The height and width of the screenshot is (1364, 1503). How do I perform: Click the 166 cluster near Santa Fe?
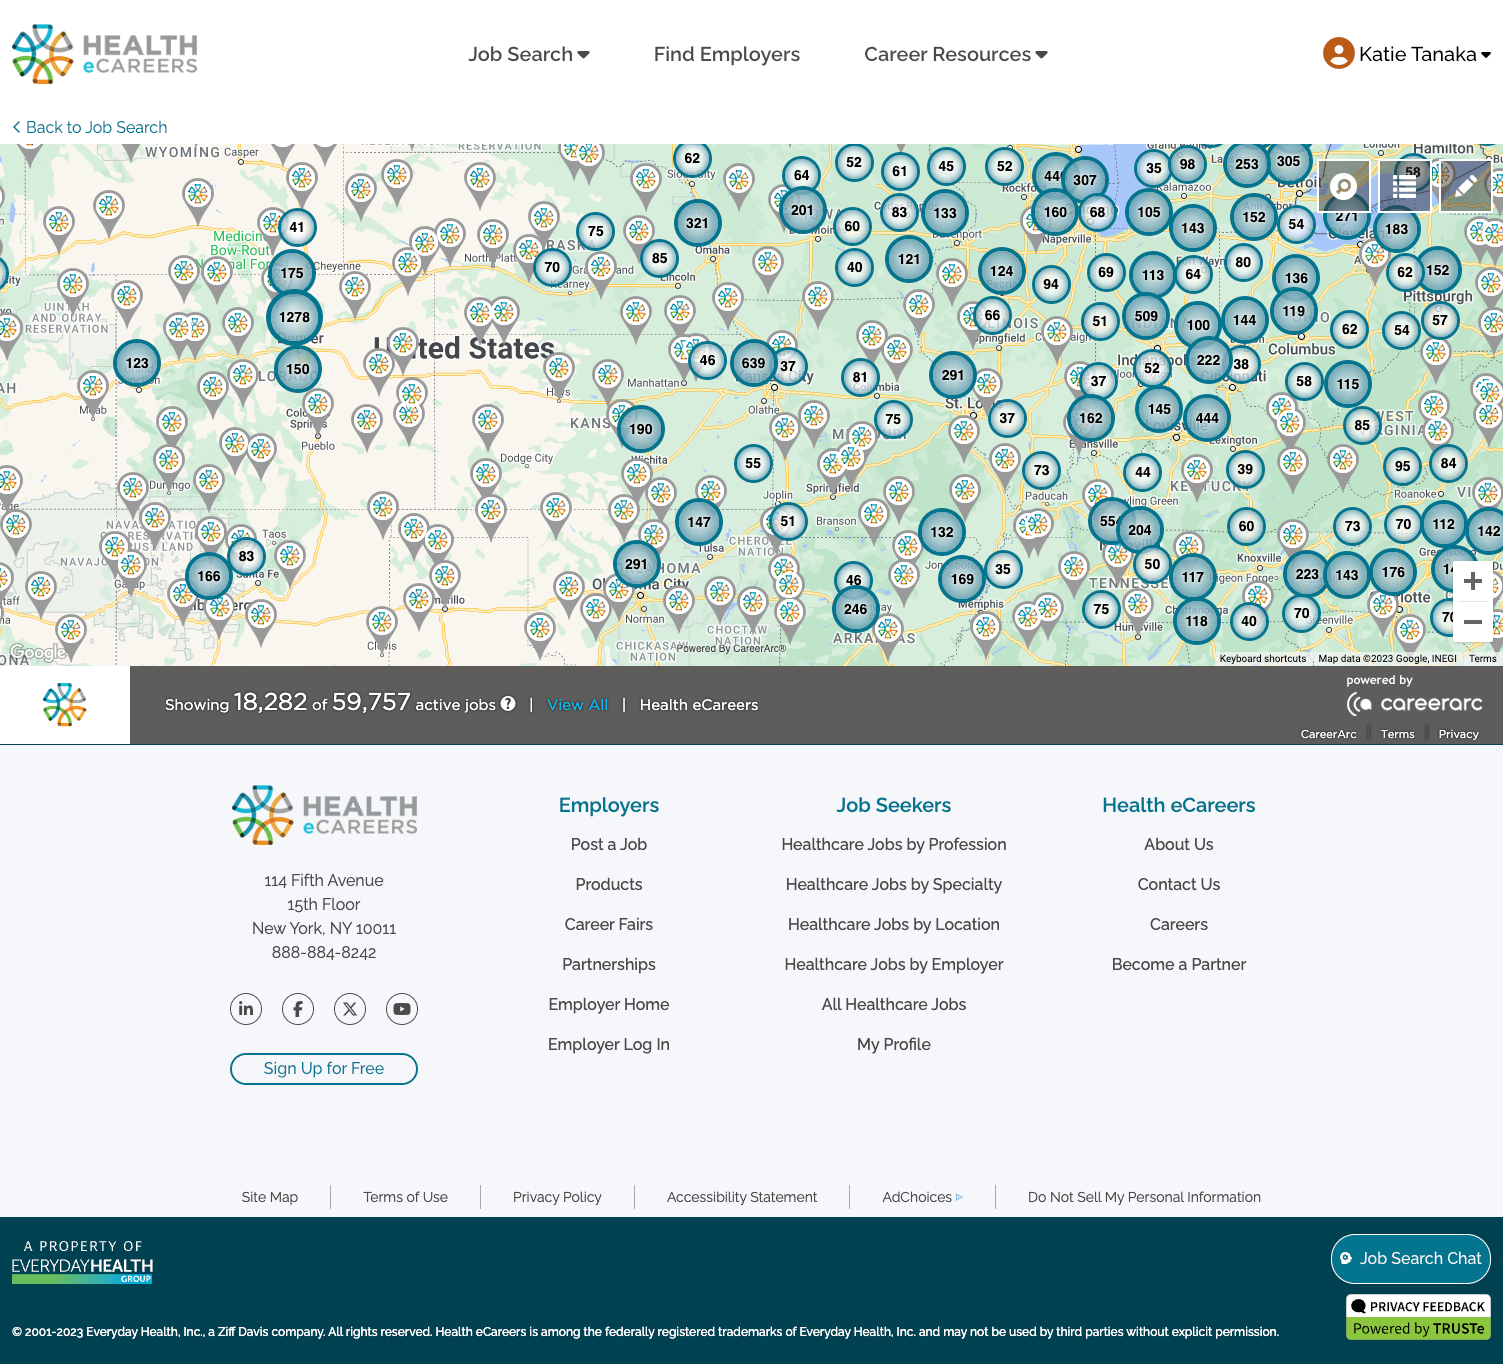[x=209, y=576]
